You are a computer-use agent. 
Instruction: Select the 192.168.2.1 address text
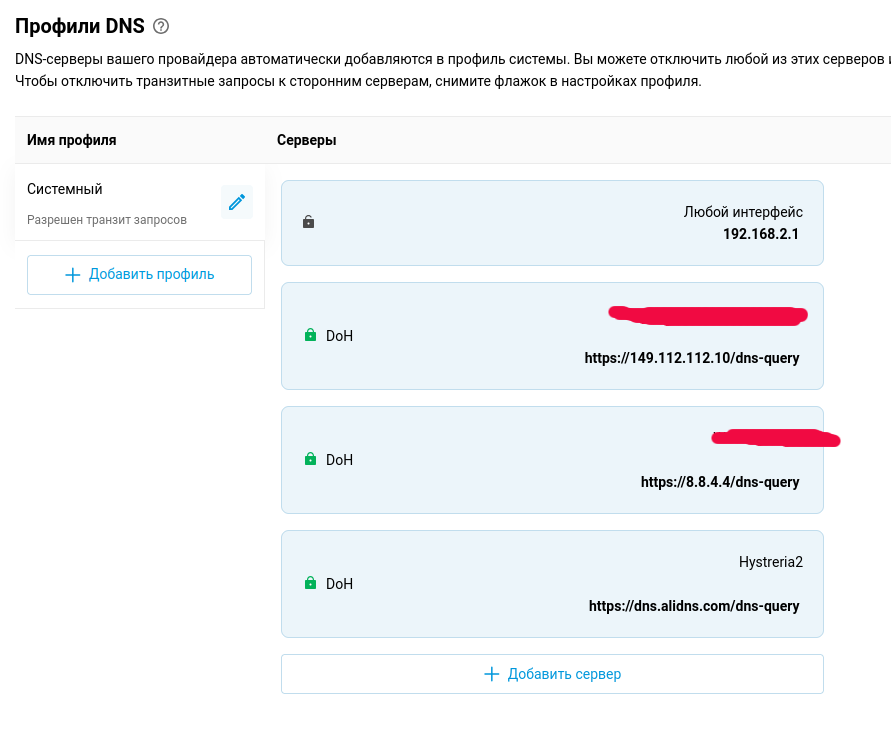coord(762,233)
